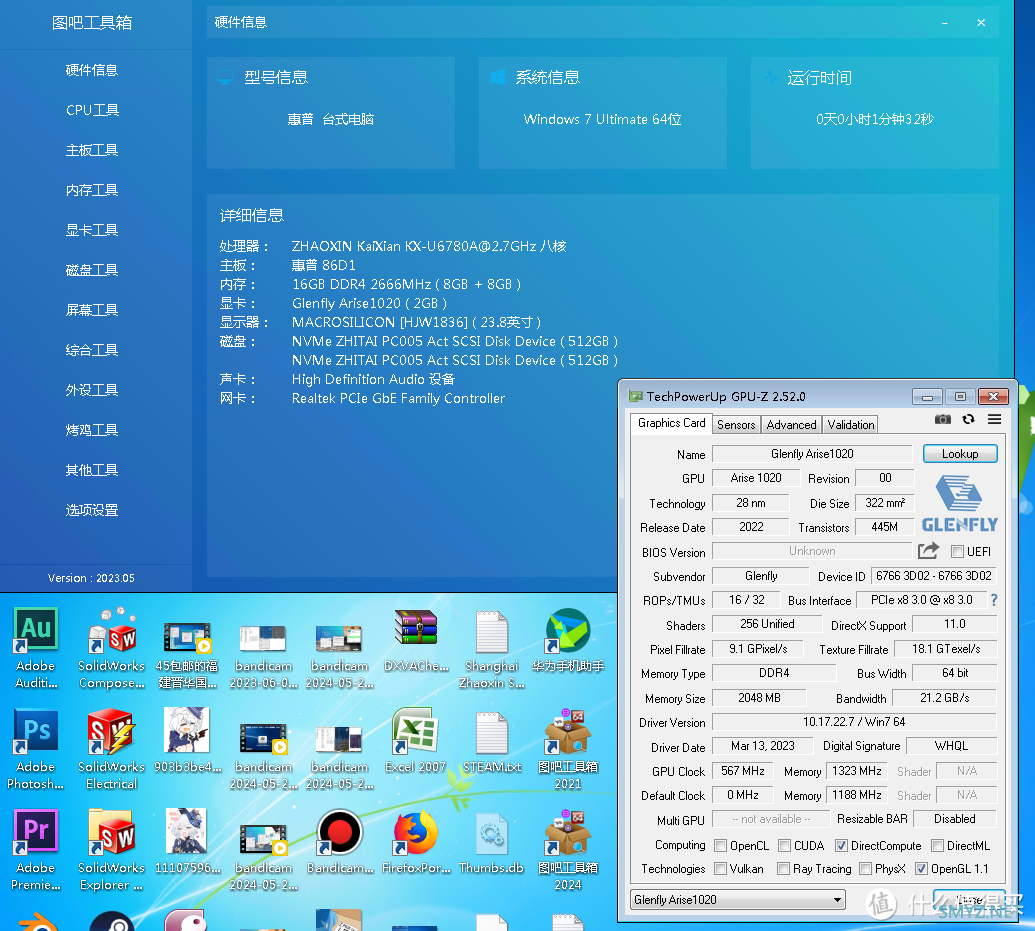Click the GLENFLY vendor logo
Screen dimensions: 1035x931
point(960,504)
